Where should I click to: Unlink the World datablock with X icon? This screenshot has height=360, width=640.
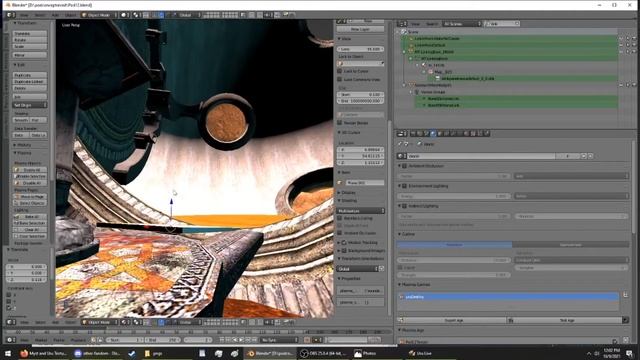(590, 156)
